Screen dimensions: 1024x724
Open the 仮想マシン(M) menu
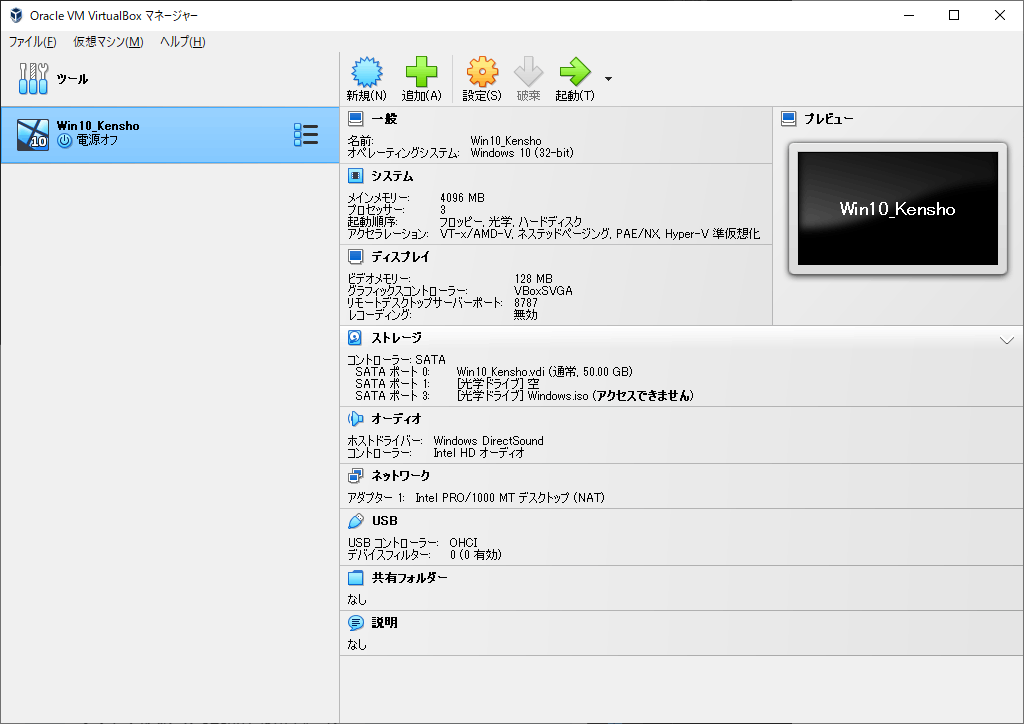[108, 42]
